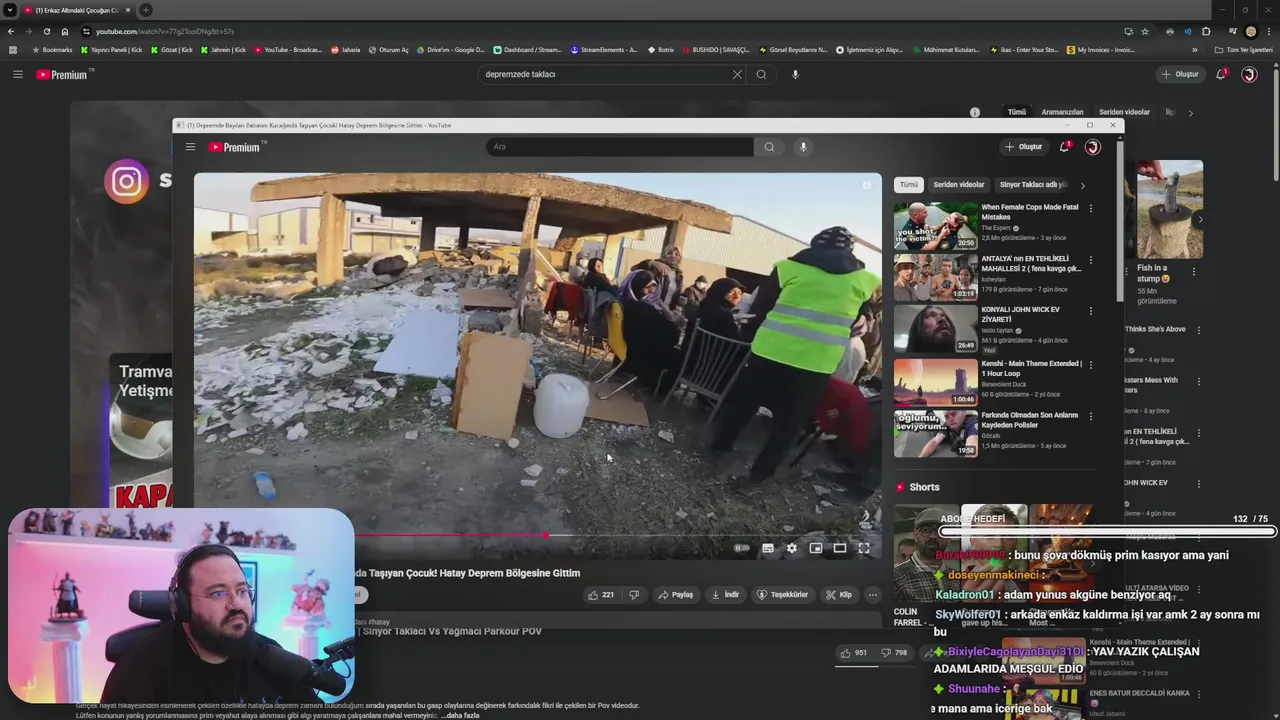Viewport: 1280px width, 720px height.
Task: Open account avatar menu in the front window
Action: 1093,147
